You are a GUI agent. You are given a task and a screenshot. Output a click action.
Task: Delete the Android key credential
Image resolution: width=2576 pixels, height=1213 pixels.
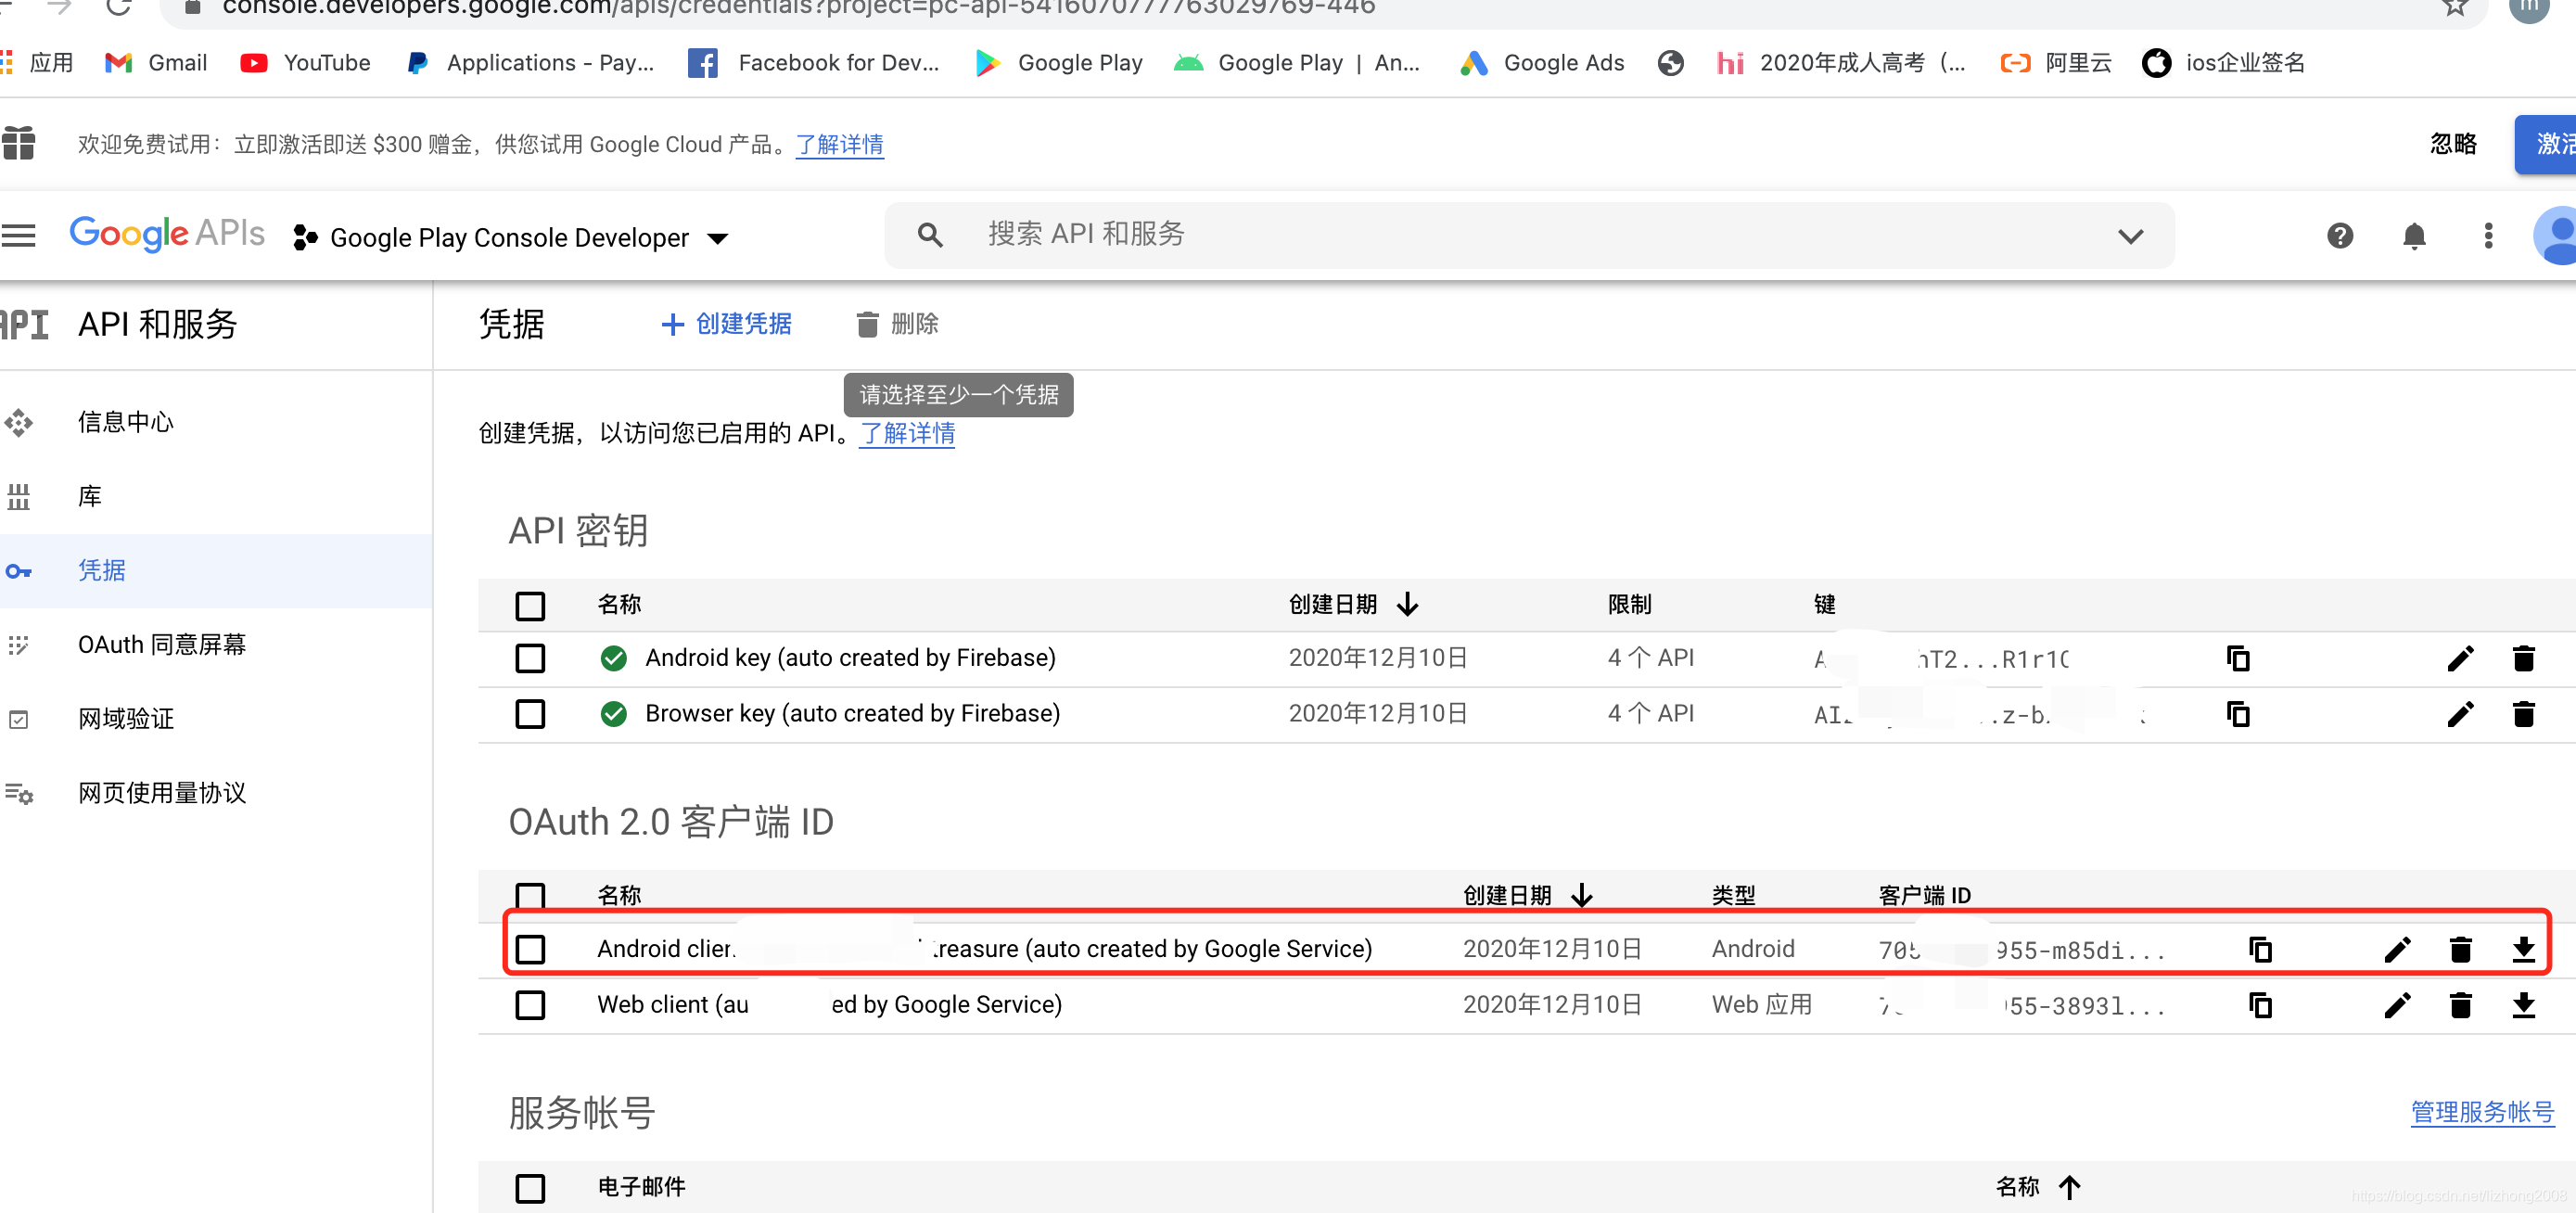[2523, 658]
